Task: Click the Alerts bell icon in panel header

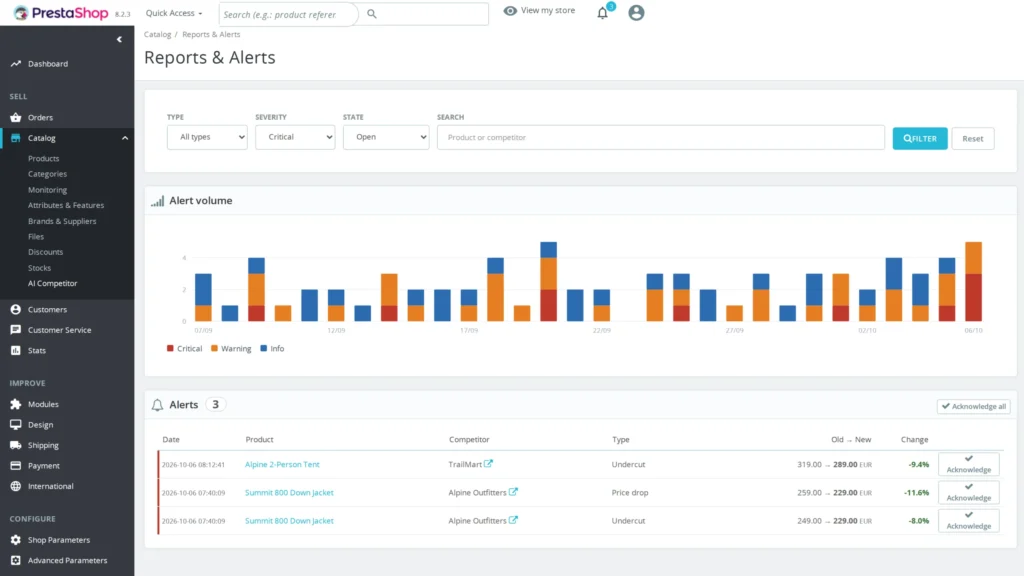Action: (157, 405)
